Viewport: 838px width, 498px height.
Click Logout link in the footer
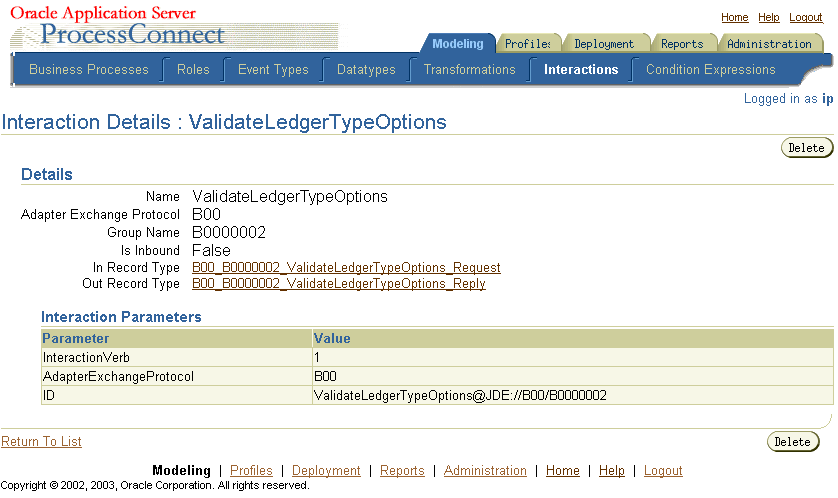pos(663,471)
